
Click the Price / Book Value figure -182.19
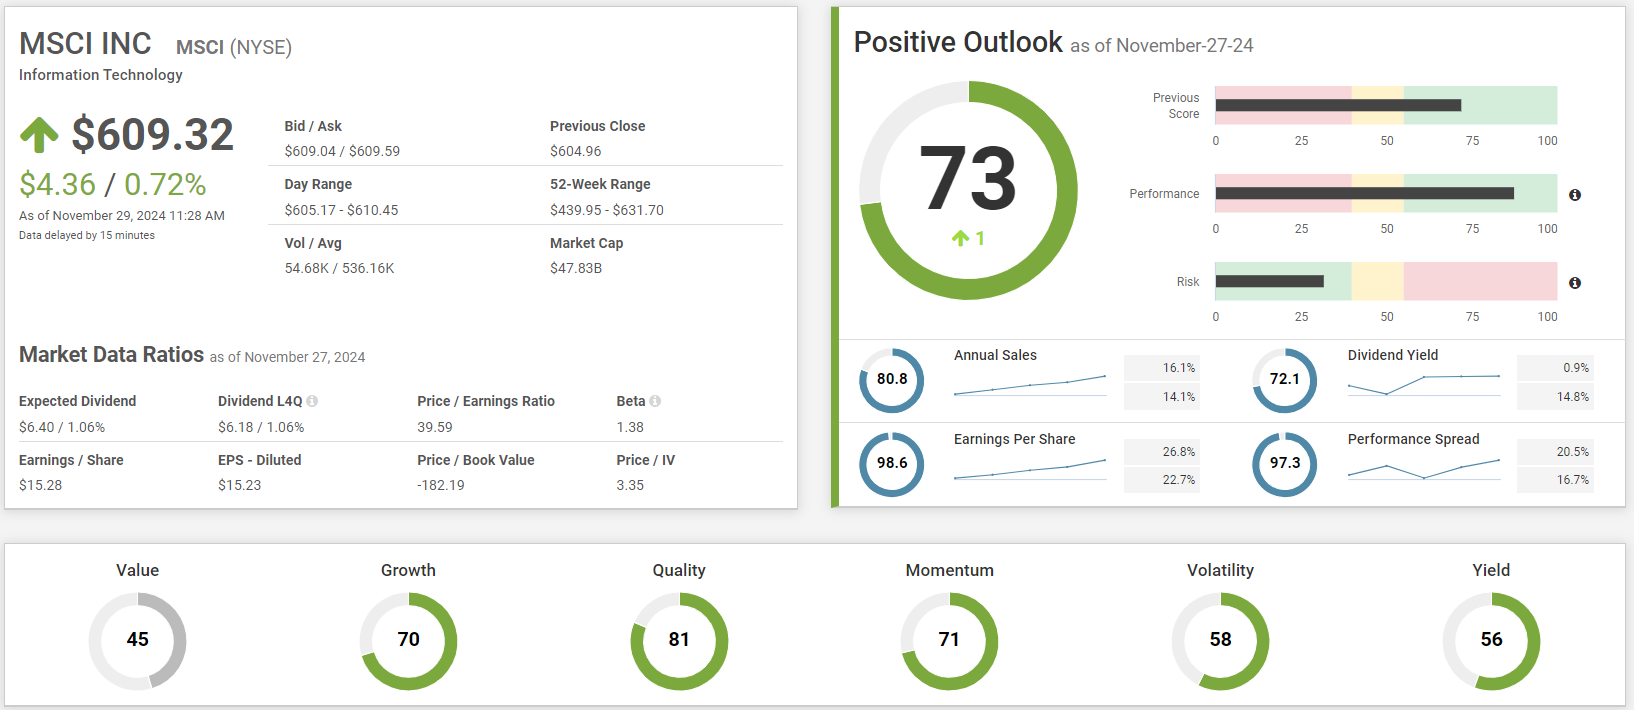pos(441,485)
